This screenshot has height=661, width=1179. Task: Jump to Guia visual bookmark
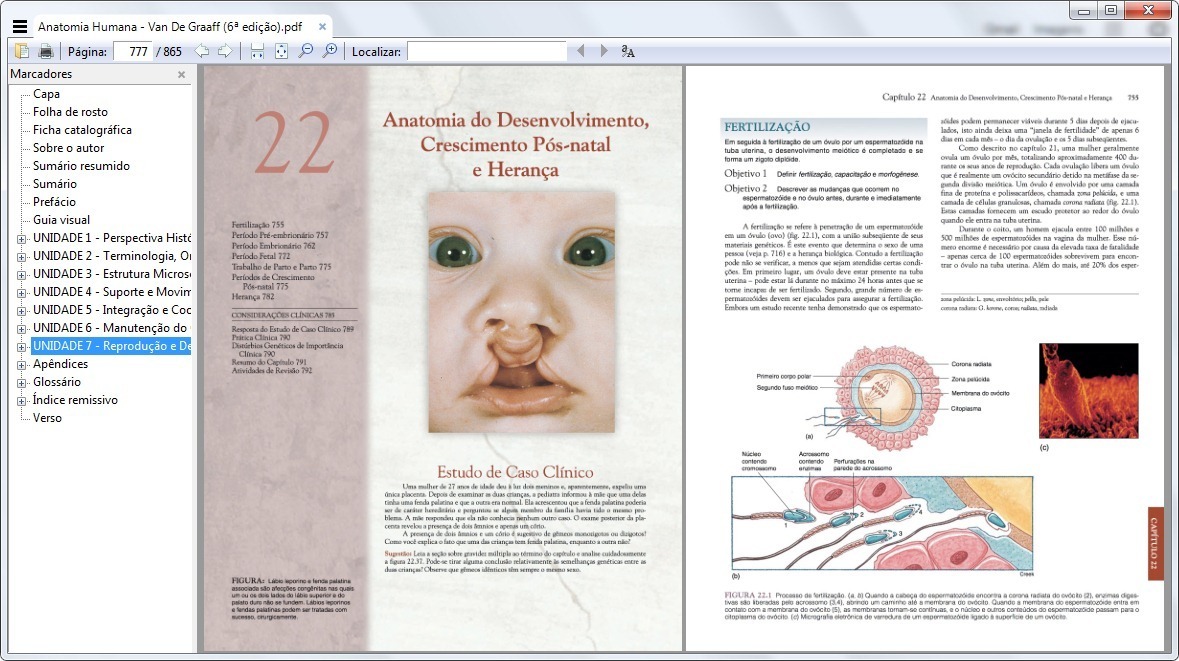(x=61, y=220)
